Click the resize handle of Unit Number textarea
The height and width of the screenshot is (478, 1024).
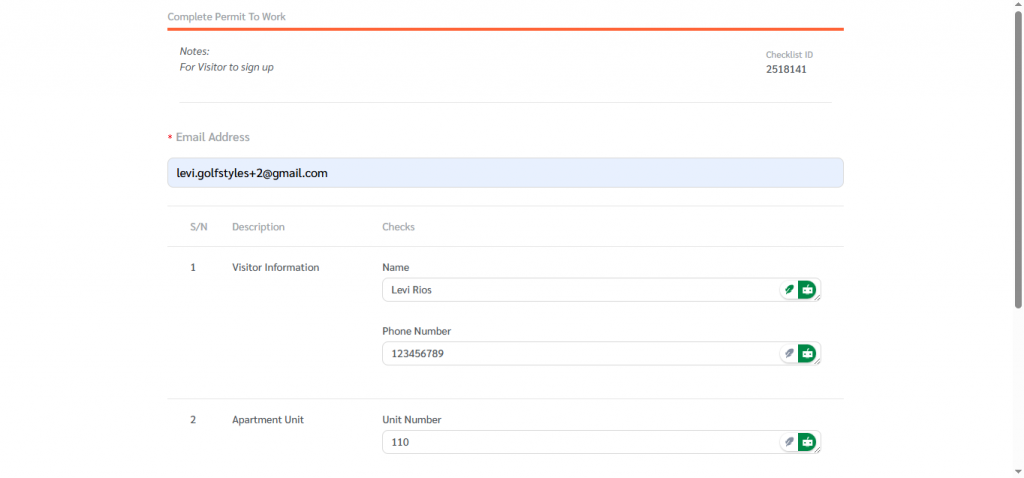tap(819, 451)
